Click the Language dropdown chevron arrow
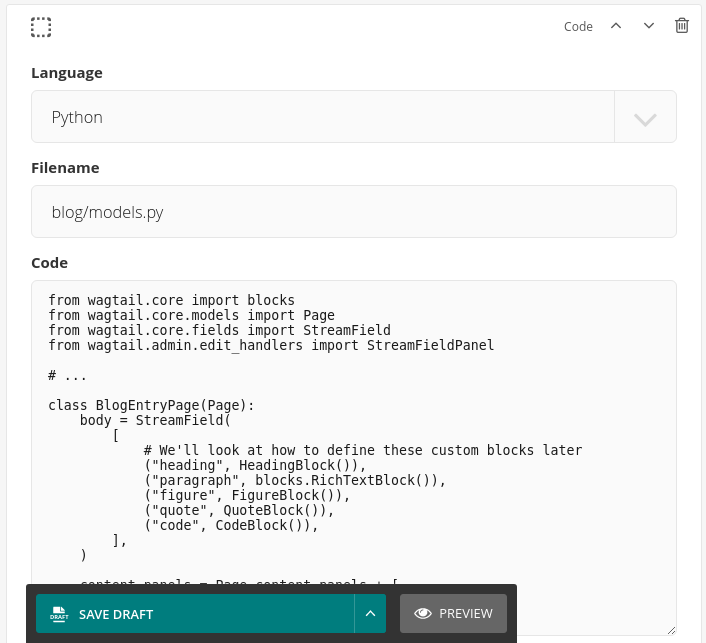The height and width of the screenshot is (643, 706). [645, 119]
